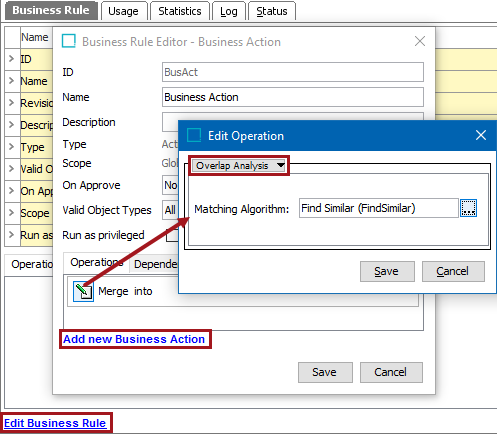Cancel the Business Rule Editor dialog
This screenshot has width=497, height=434.
pyautogui.click(x=391, y=372)
